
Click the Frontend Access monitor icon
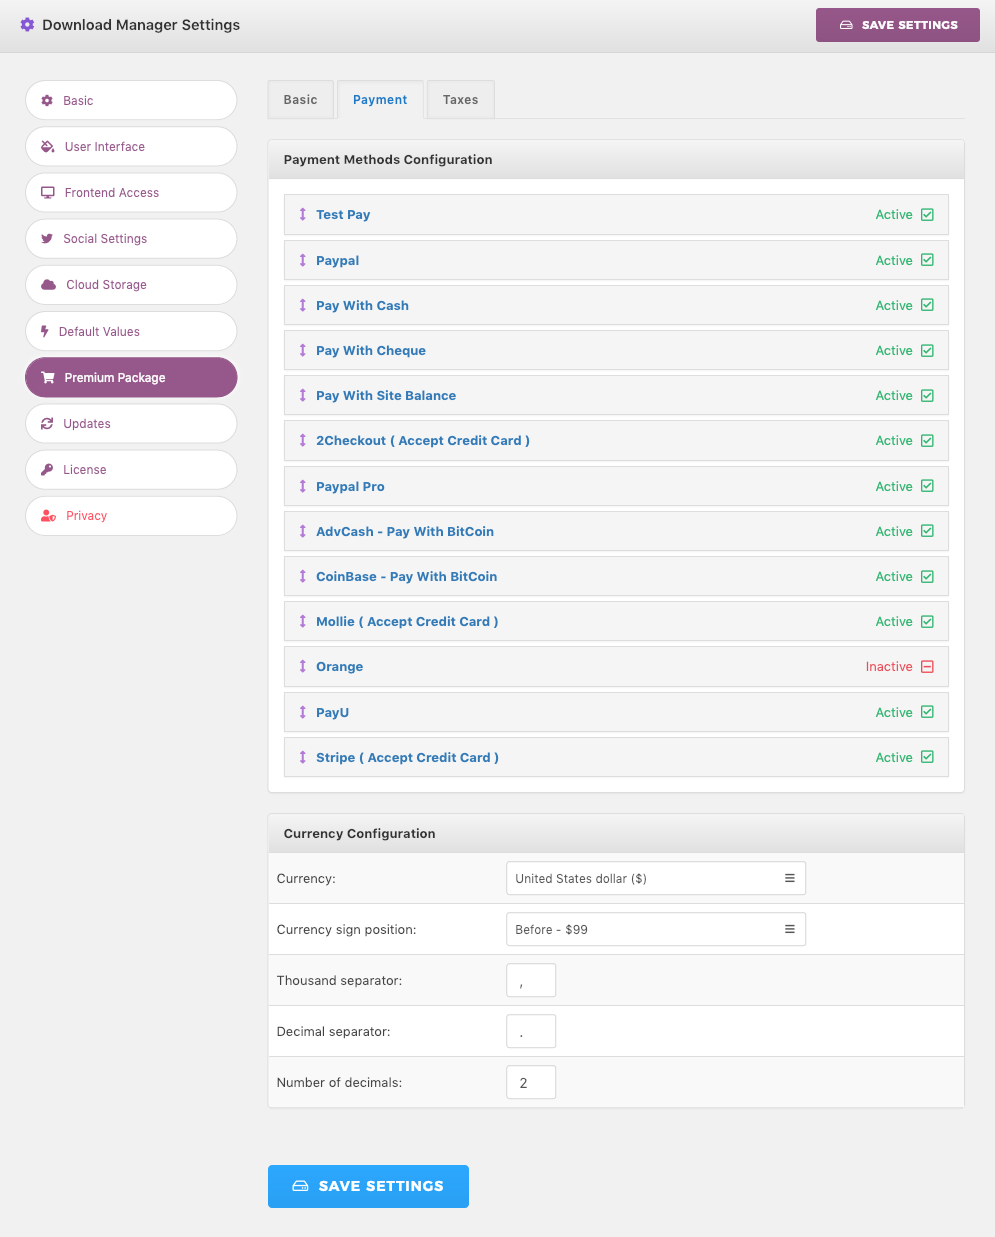[47, 192]
